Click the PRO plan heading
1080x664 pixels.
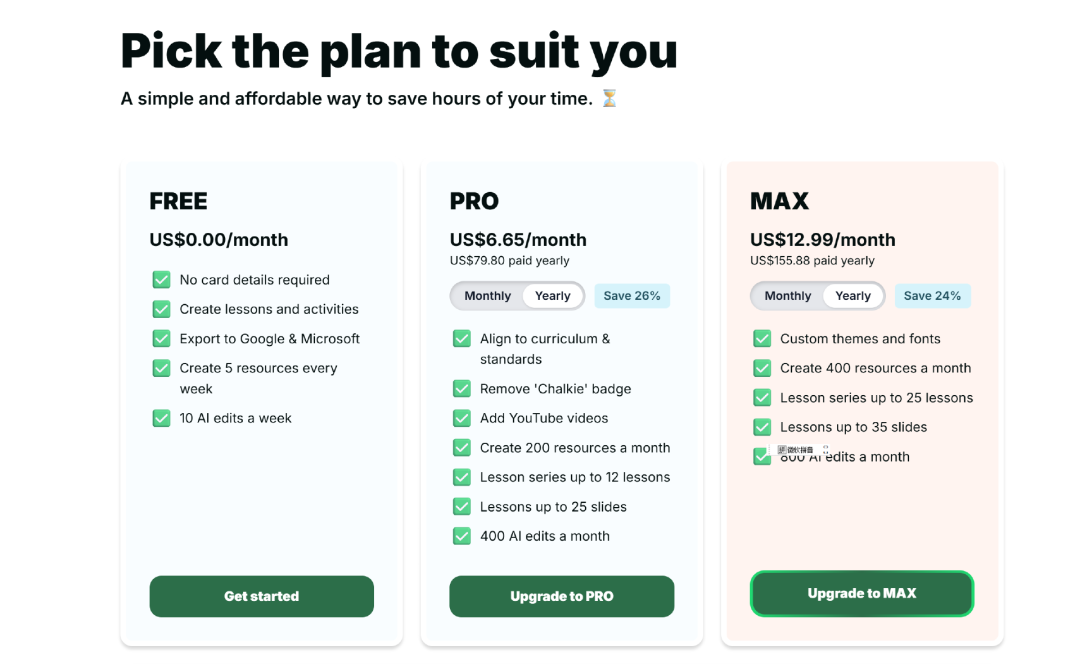click(474, 201)
